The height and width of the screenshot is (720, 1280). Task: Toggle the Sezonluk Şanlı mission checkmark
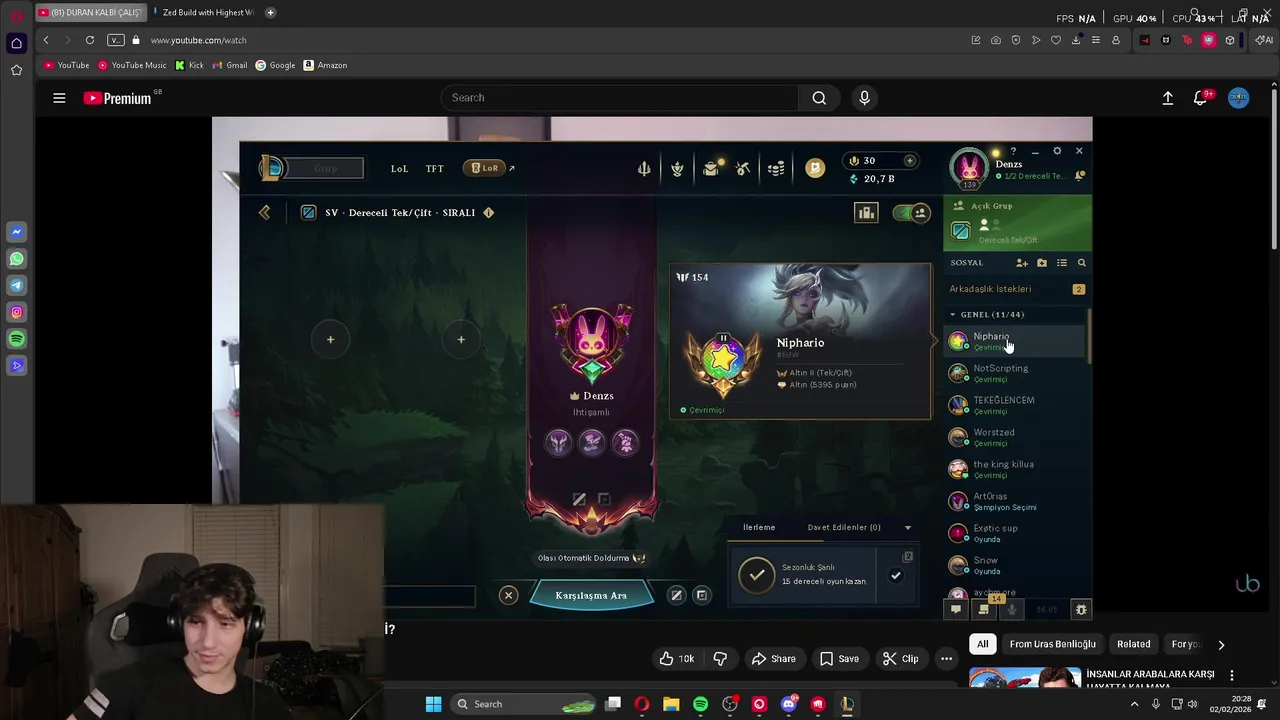tap(896, 576)
